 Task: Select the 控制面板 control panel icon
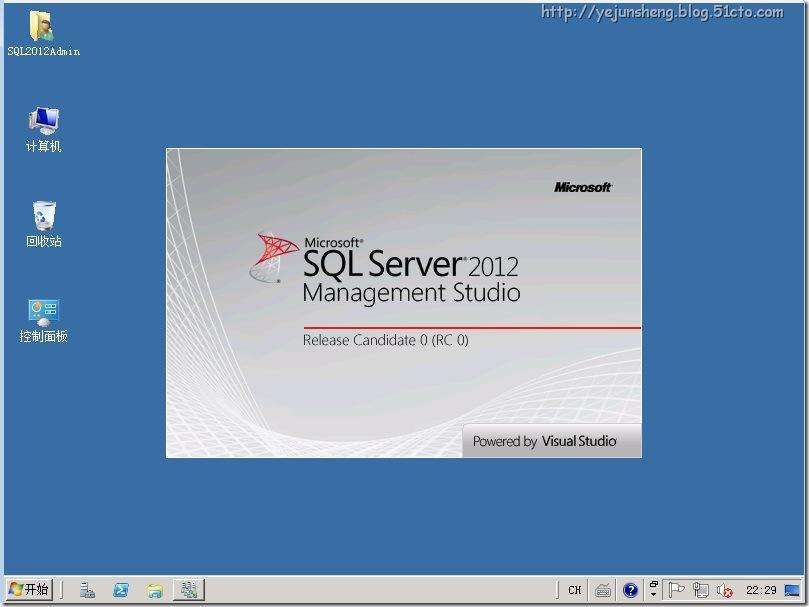(x=43, y=320)
